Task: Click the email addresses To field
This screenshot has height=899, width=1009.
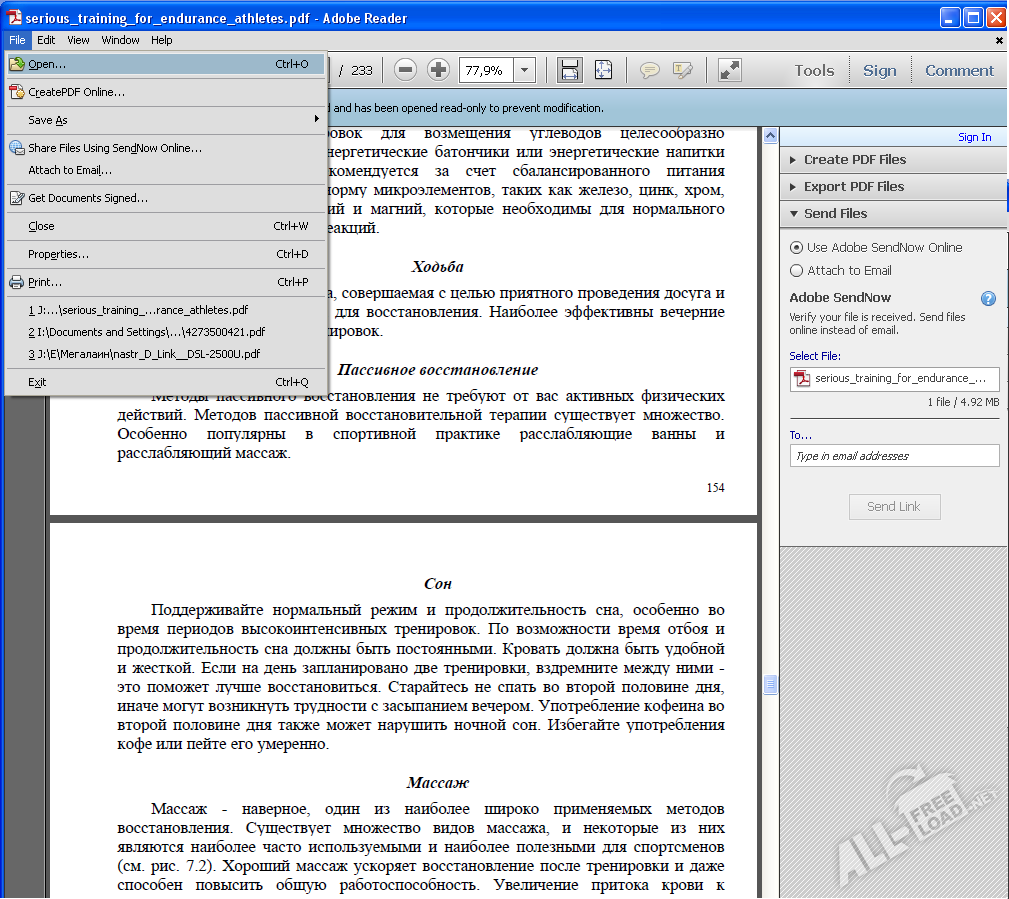Action: 893,455
